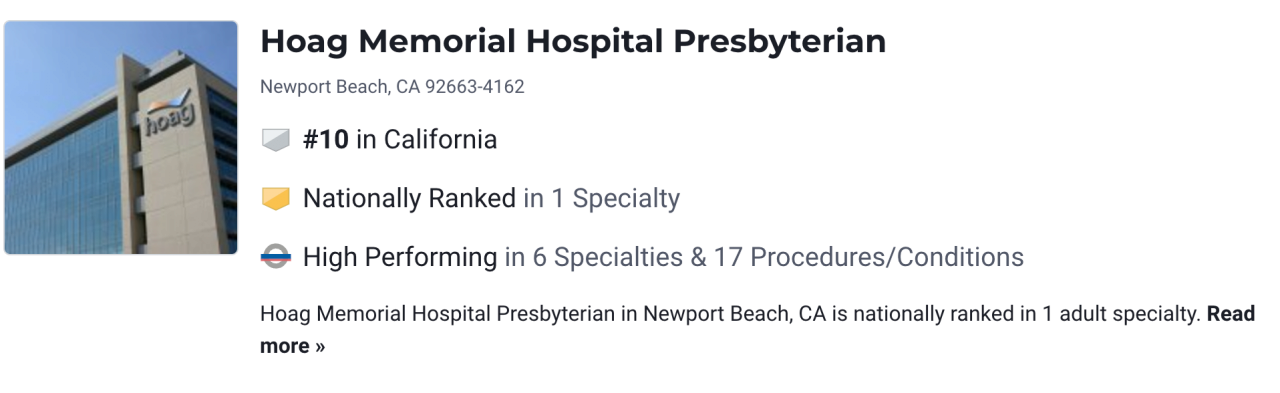Click the hospital description paragraph

click(757, 330)
